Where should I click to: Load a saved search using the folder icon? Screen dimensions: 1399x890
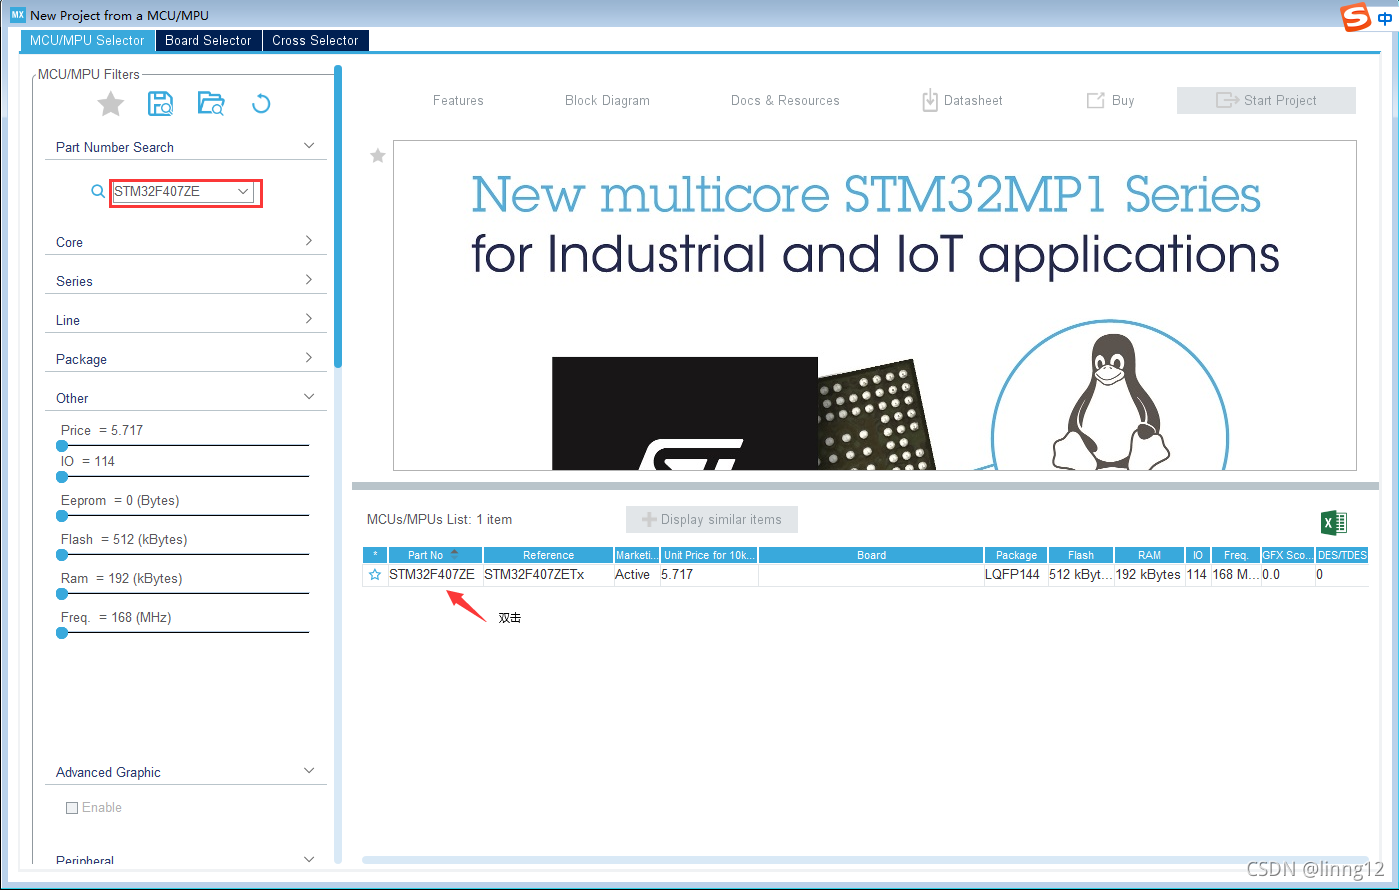[211, 103]
